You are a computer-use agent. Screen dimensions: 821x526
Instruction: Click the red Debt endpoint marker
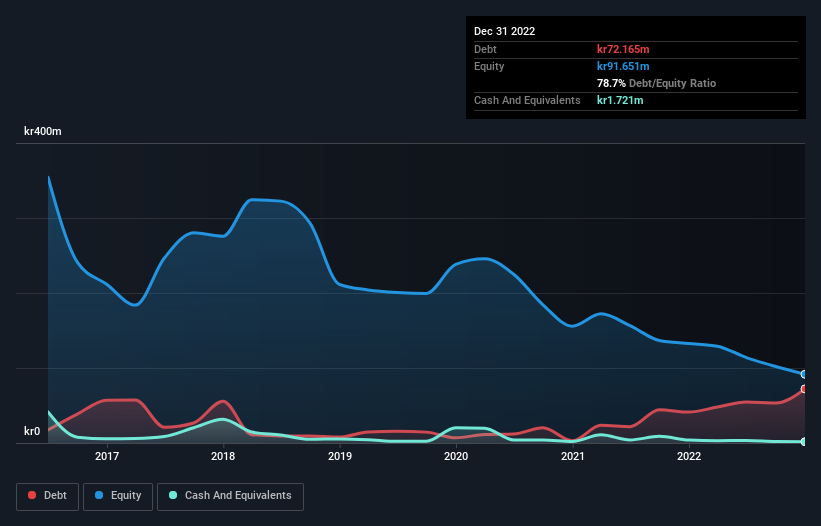click(804, 389)
